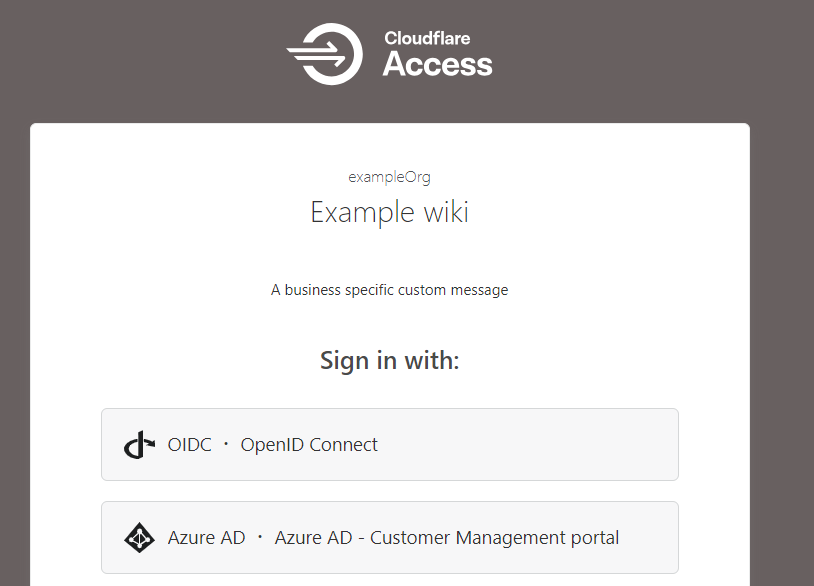Click the small 'Cloudflare' word in header
Viewport: 814px width, 586px height.
(x=427, y=38)
